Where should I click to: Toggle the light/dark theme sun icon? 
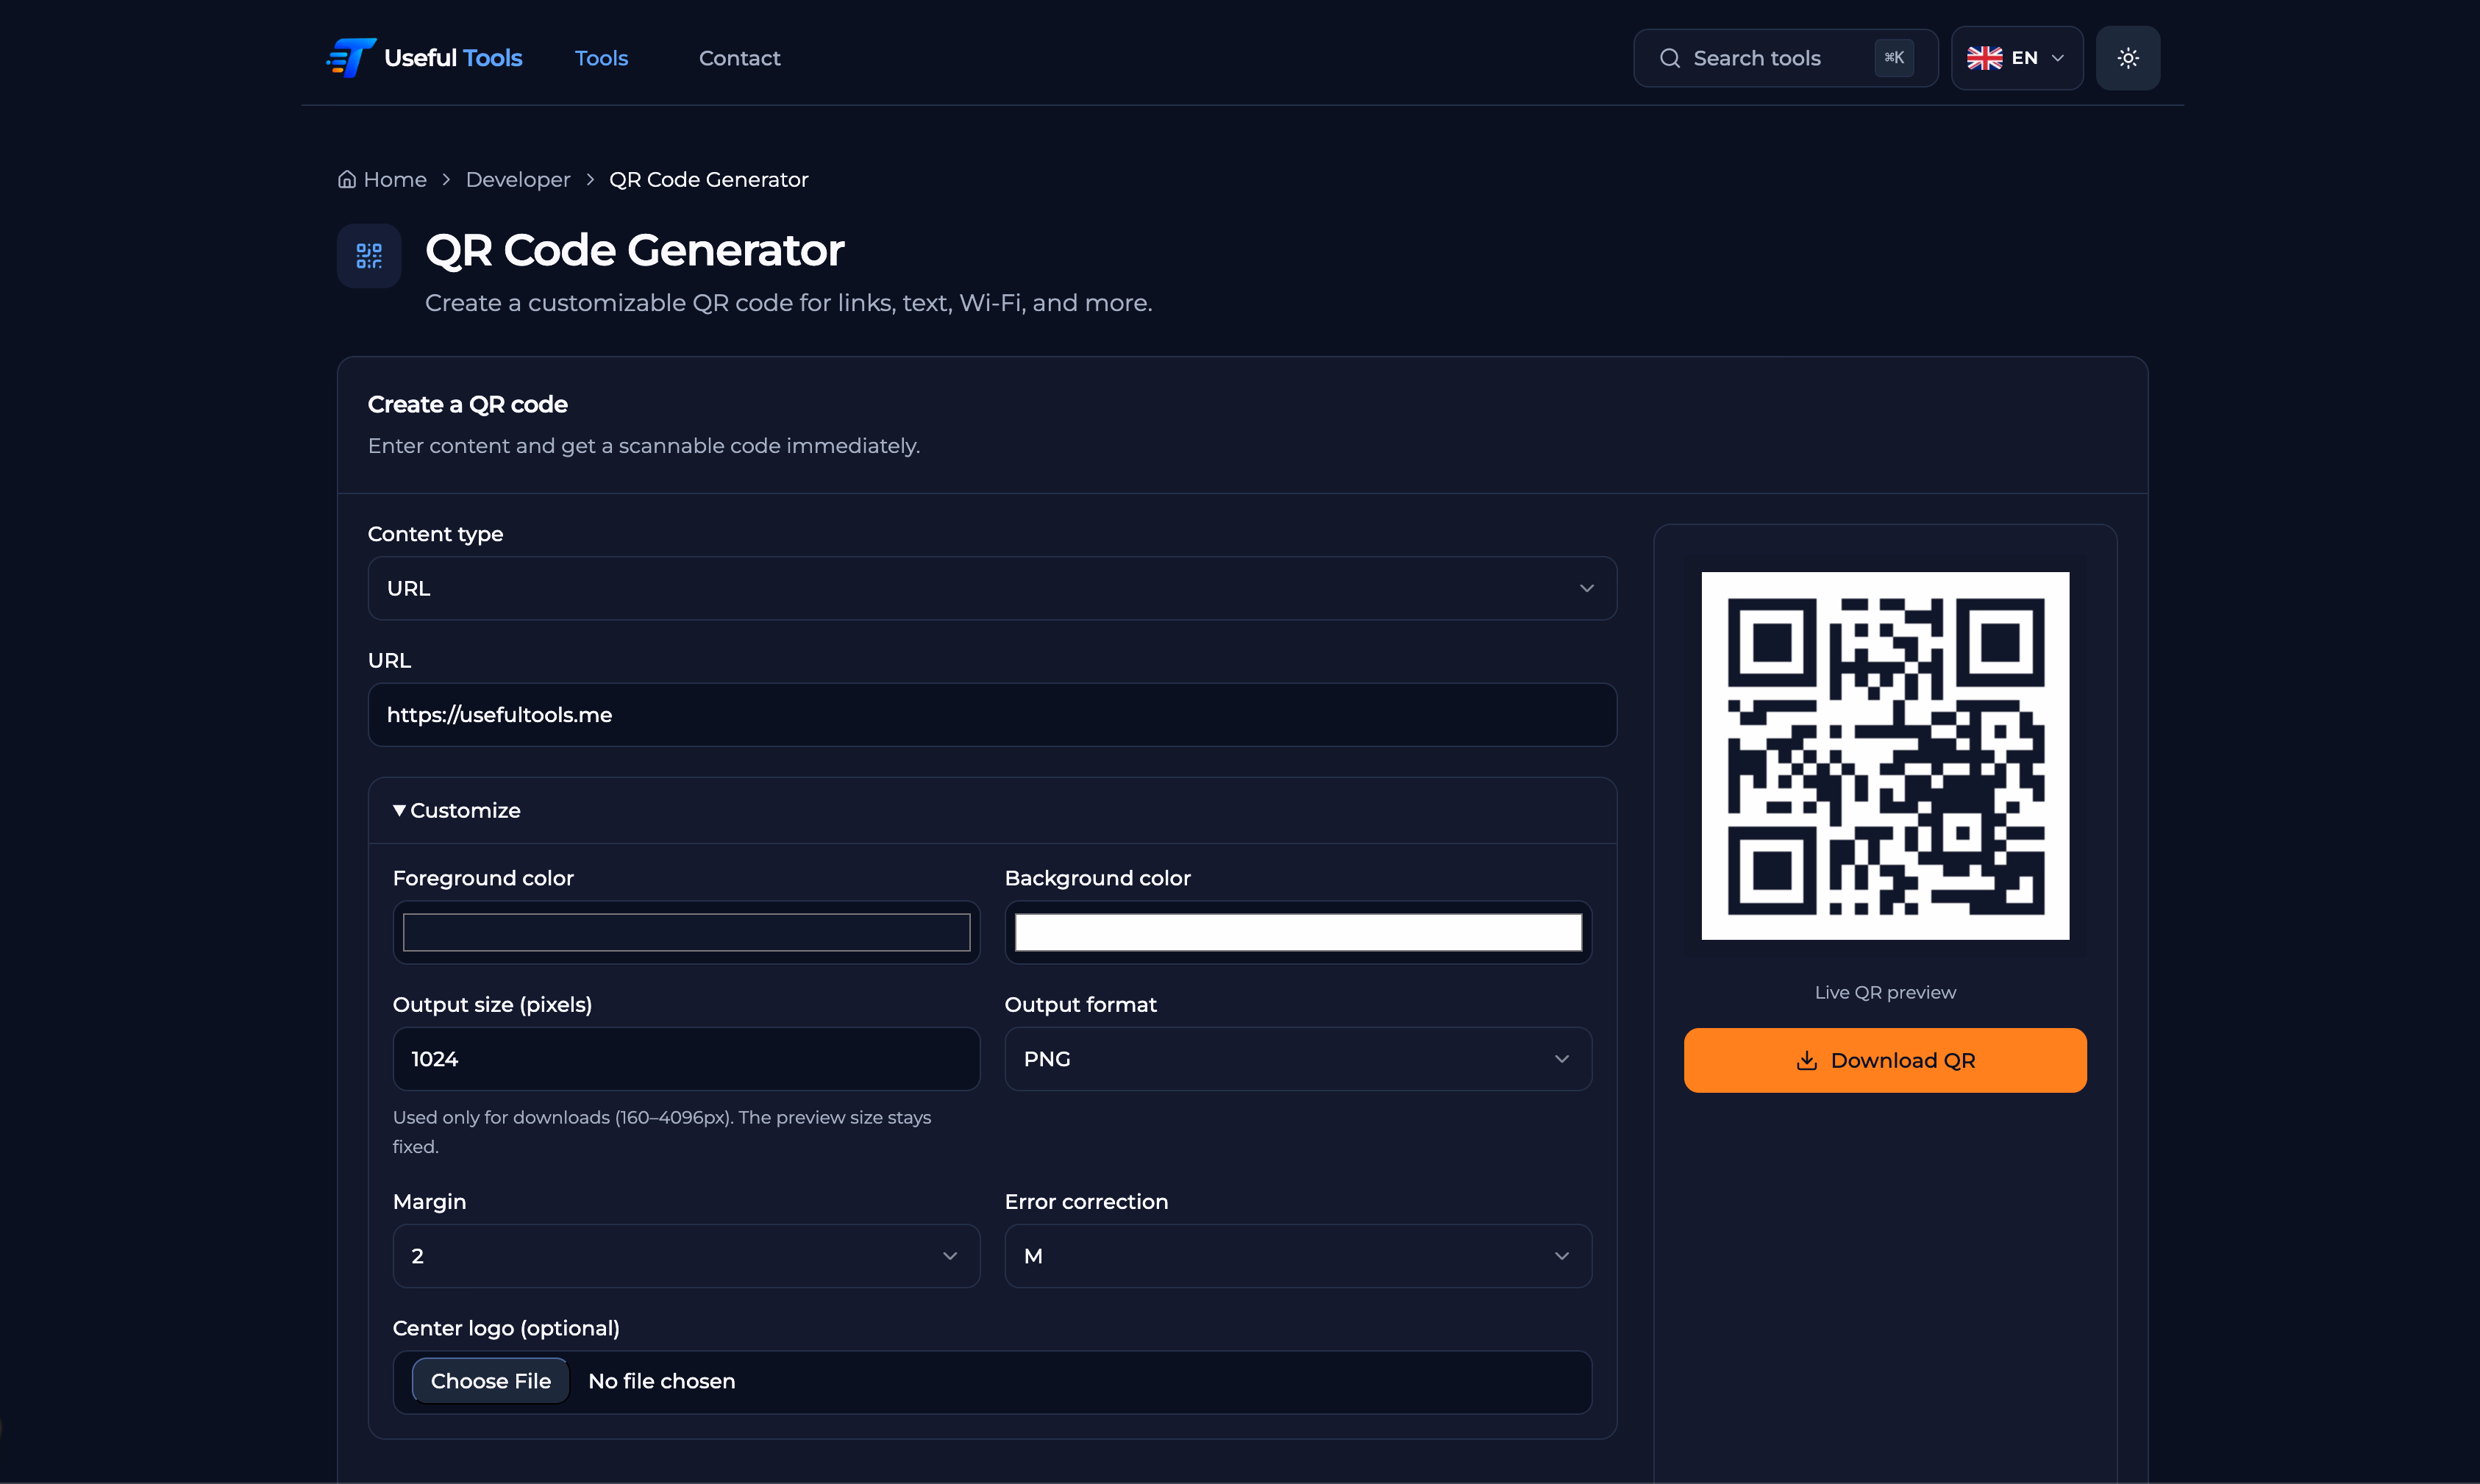pos(2128,58)
